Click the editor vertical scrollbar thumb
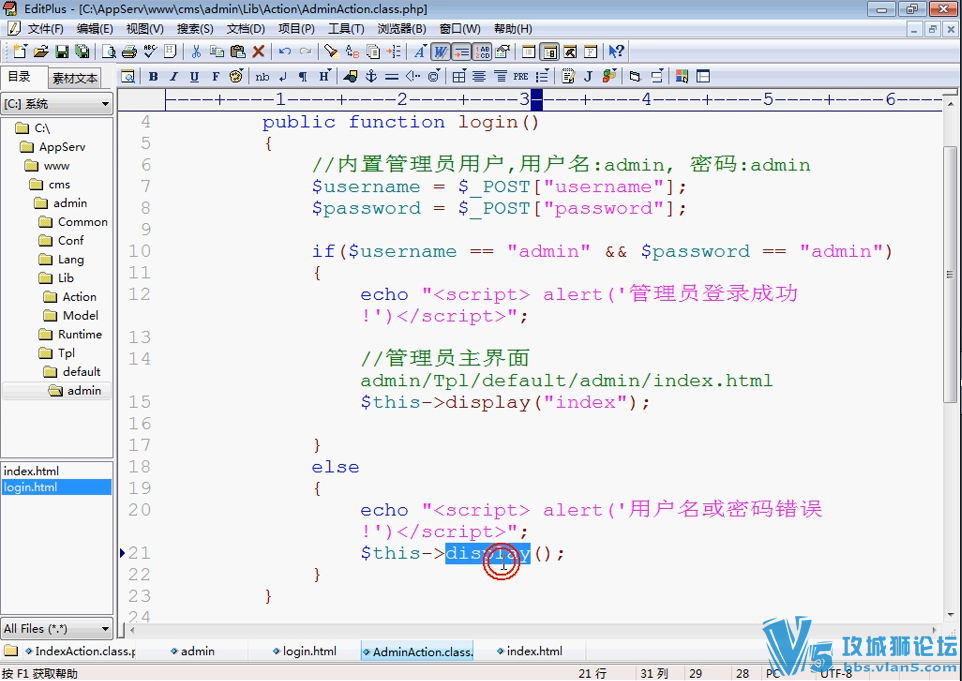This screenshot has height=681, width=962. [950, 274]
